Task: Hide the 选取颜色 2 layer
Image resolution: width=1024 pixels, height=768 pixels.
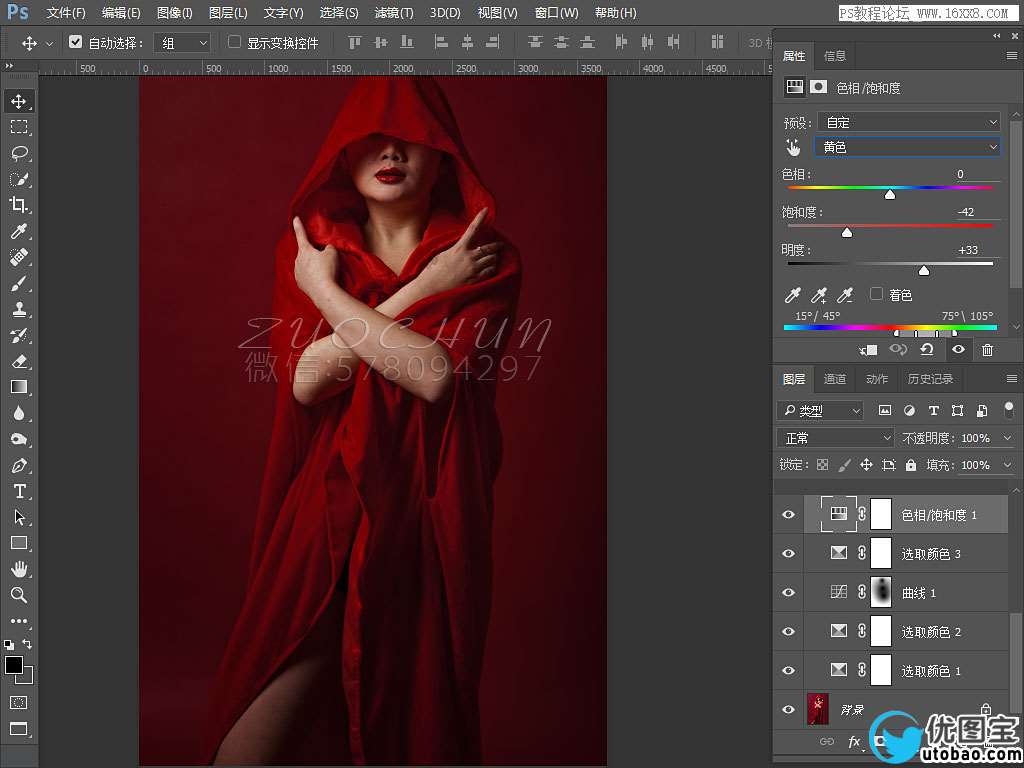Action: point(789,632)
